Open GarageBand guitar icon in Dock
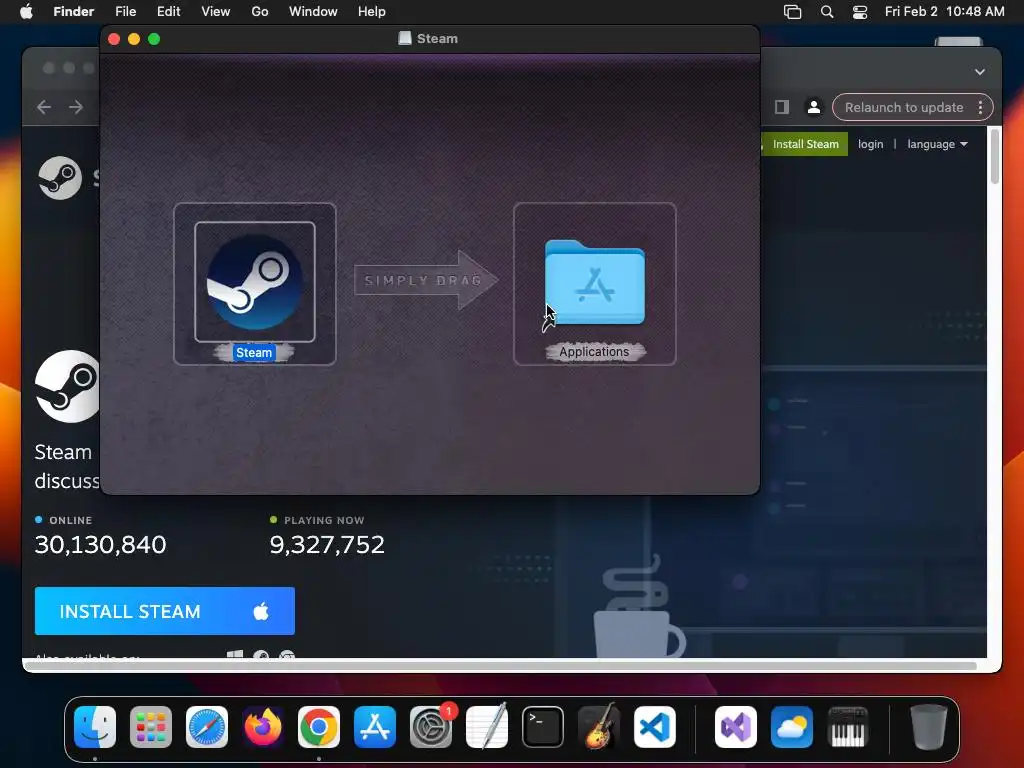Screen dimensions: 1024x768 599,727
